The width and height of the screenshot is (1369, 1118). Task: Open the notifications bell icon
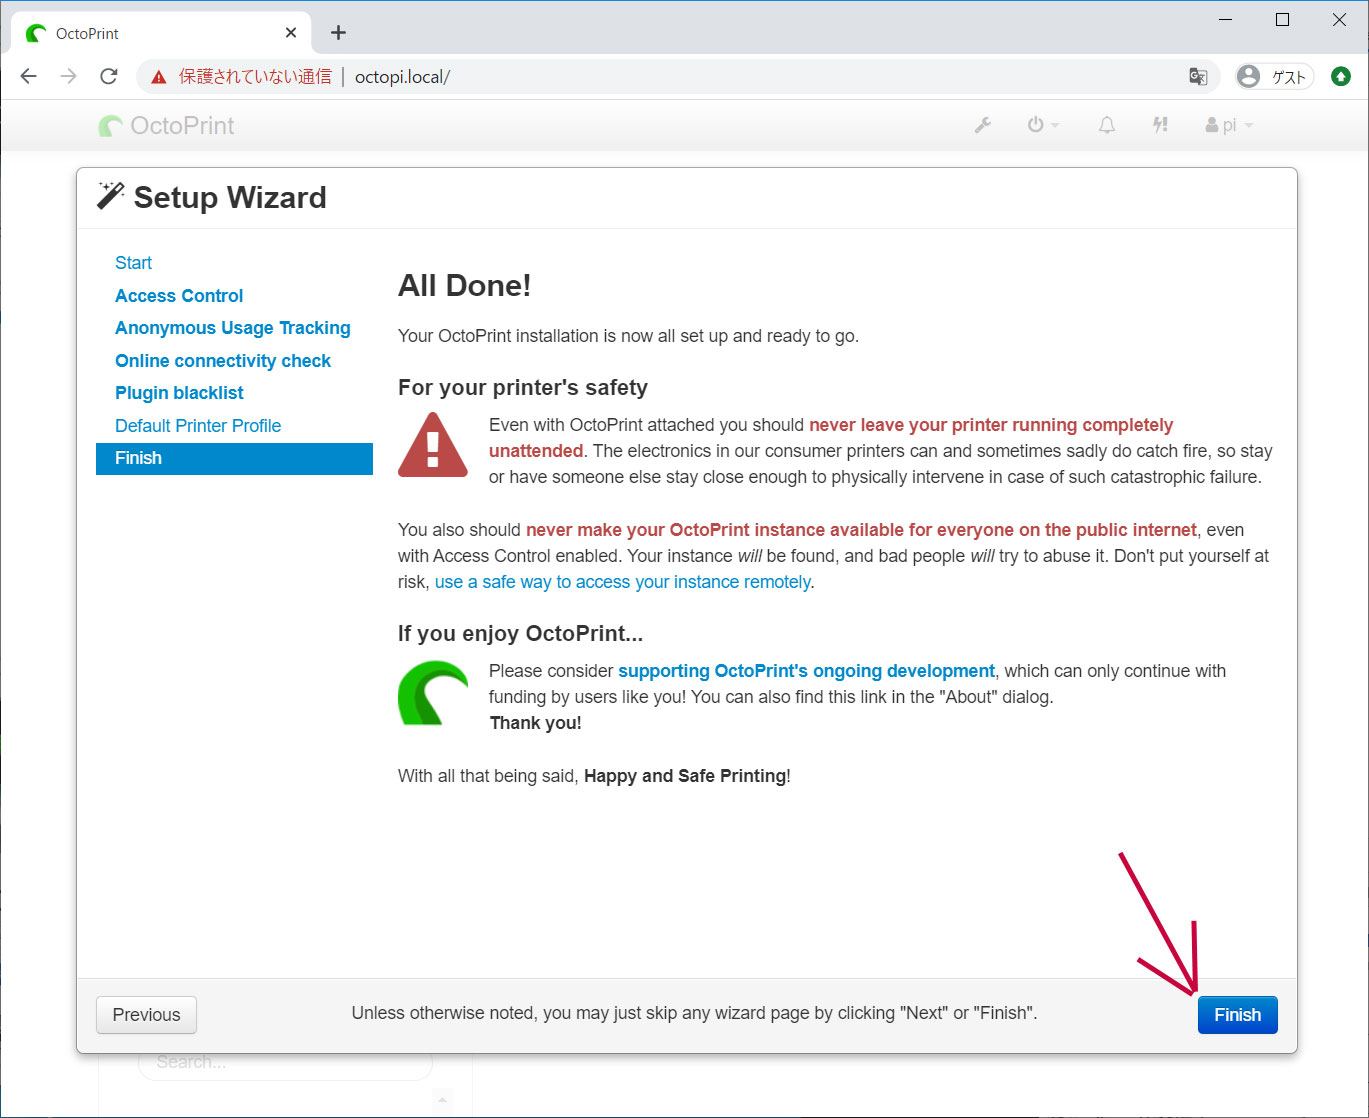pyautogui.click(x=1107, y=125)
